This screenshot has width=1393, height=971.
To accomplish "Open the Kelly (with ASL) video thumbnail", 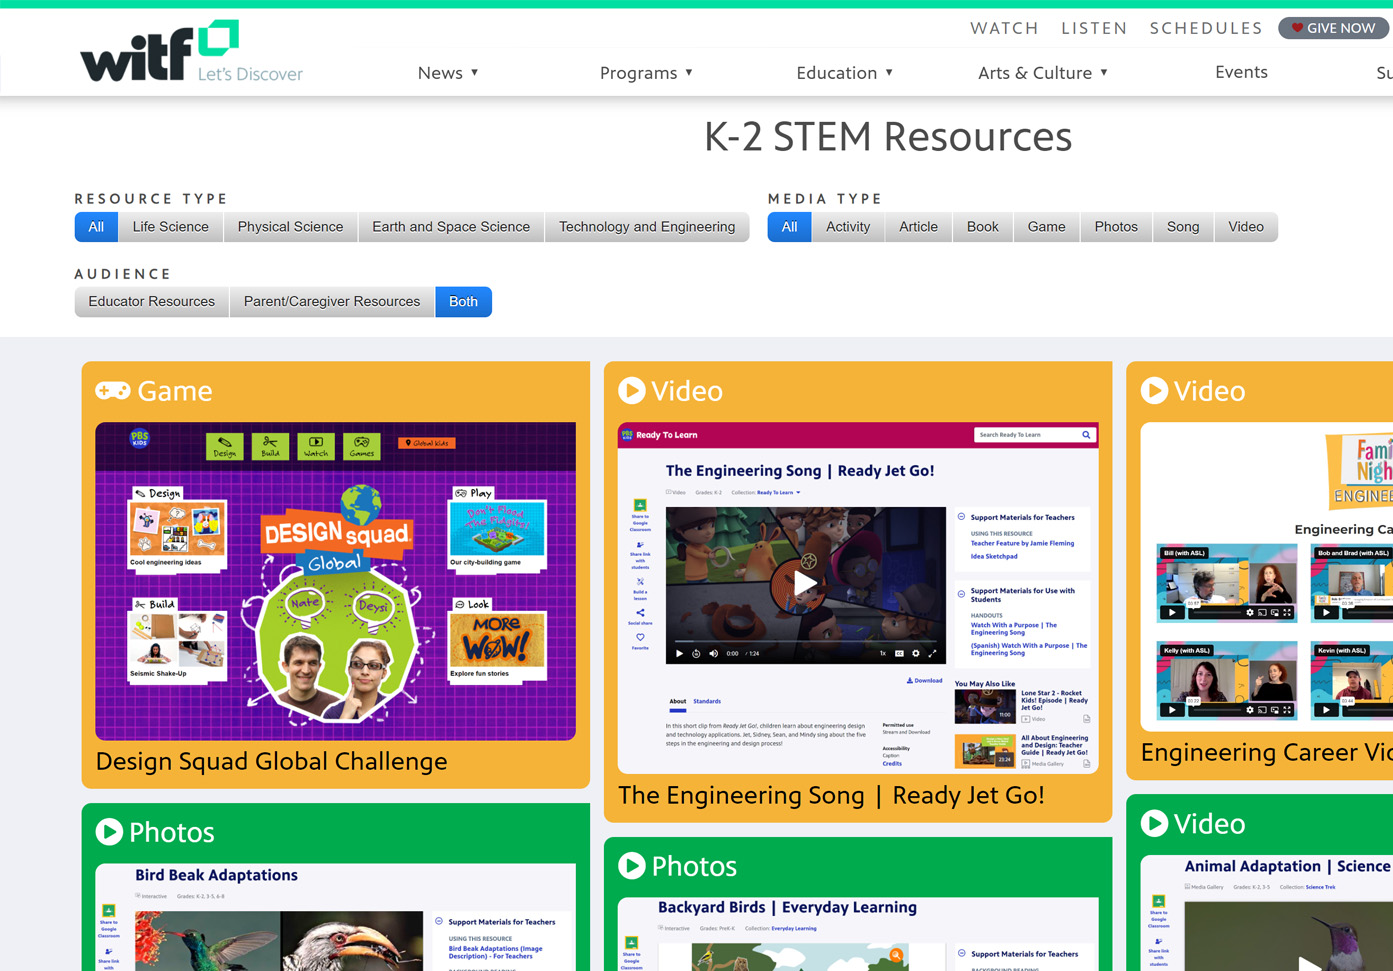I will [x=1227, y=680].
